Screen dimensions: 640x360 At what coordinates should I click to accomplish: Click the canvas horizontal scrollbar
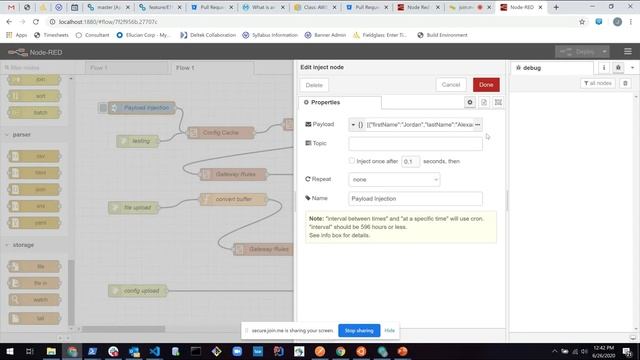click(x=123, y=329)
